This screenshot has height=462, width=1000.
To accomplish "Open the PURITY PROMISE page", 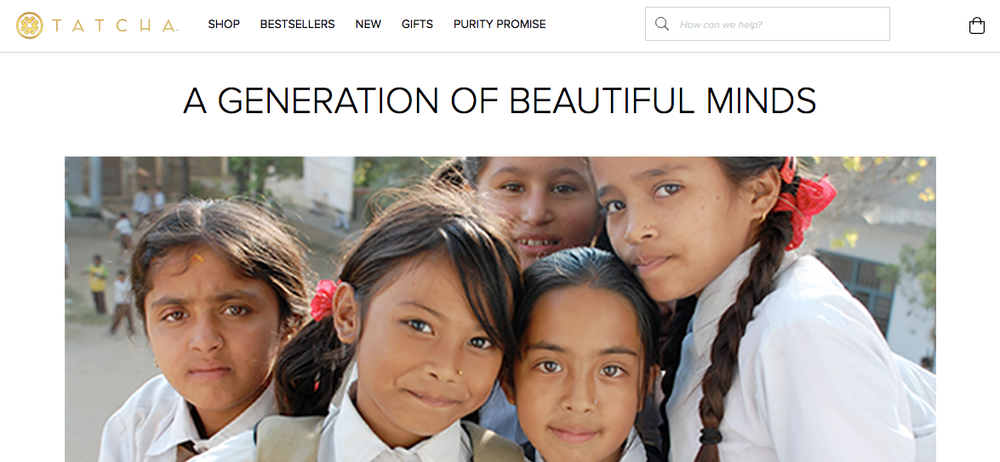I will [x=499, y=24].
